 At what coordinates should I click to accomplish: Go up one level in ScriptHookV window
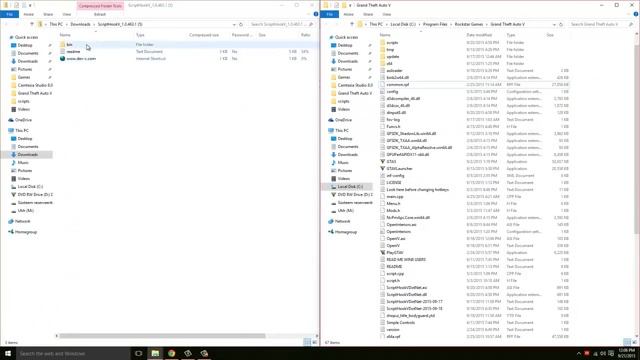32,24
